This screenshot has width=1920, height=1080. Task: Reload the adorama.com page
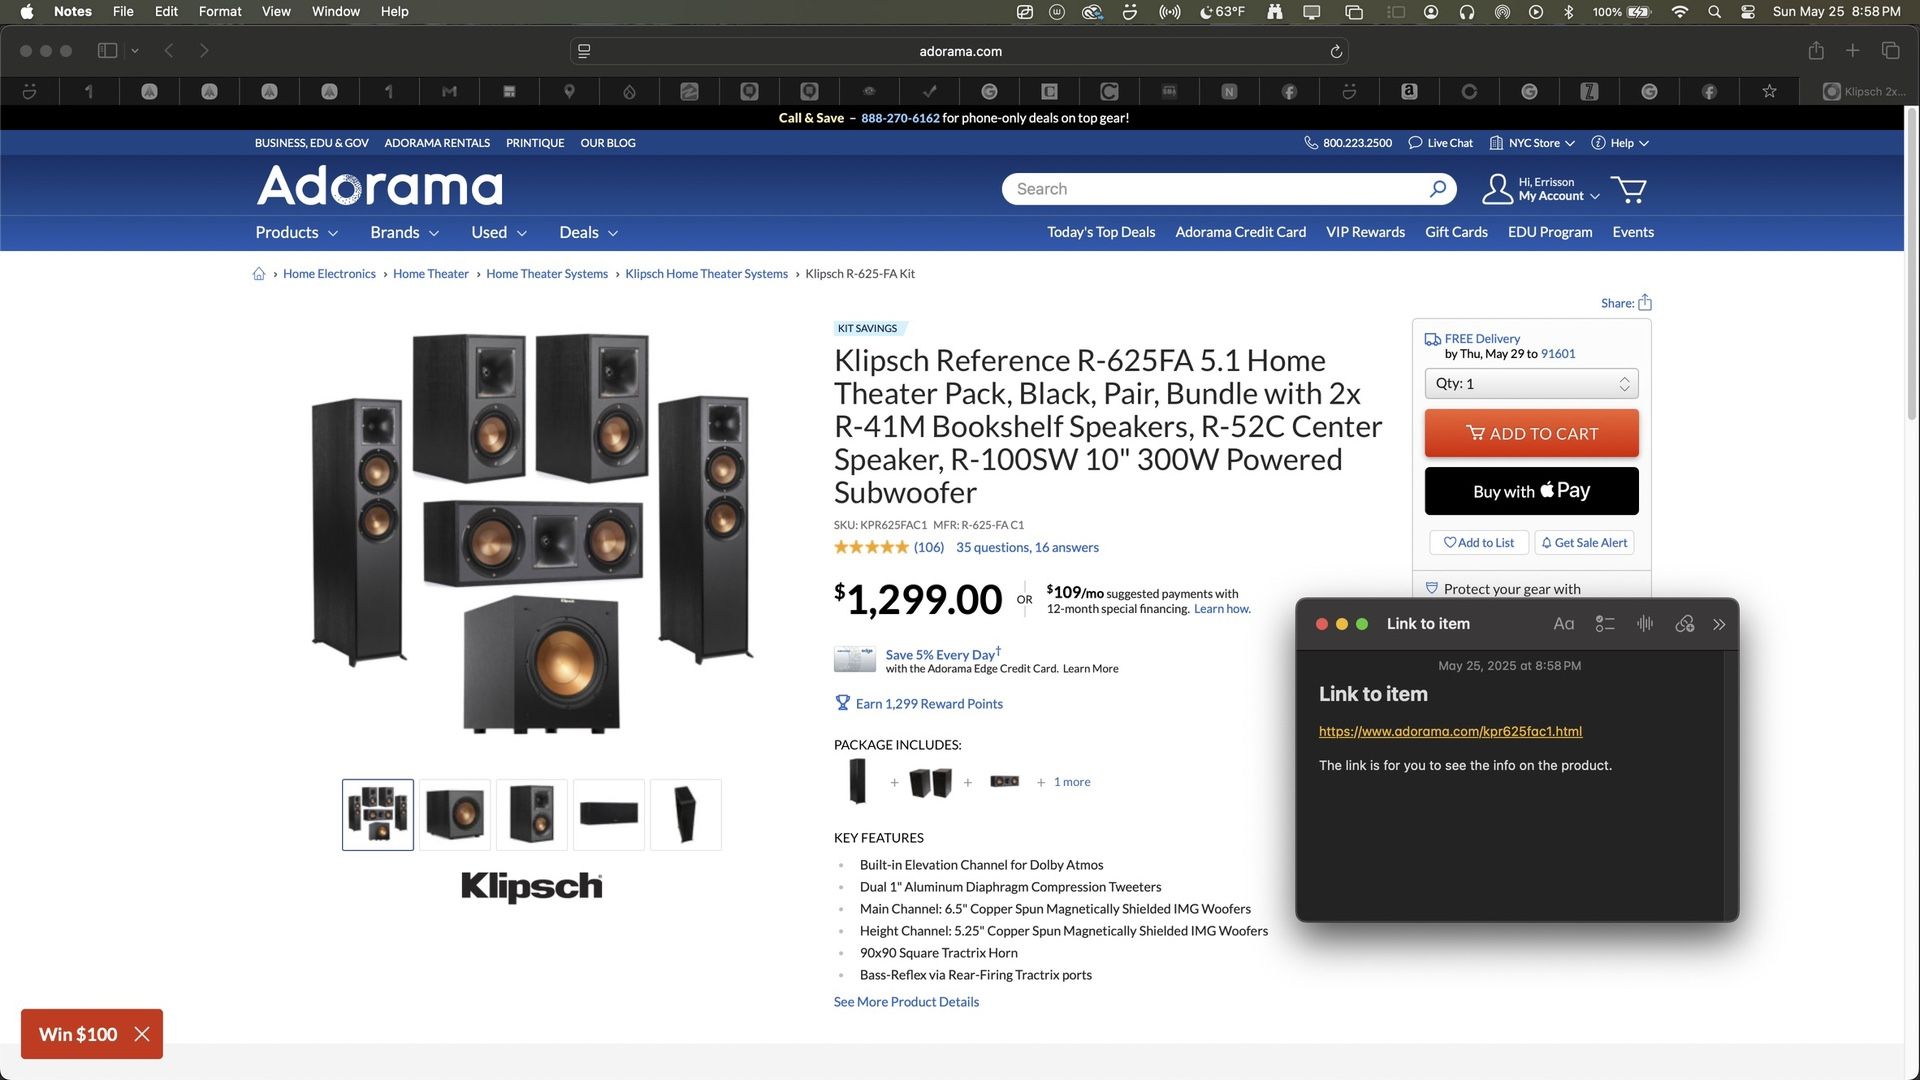point(1335,51)
